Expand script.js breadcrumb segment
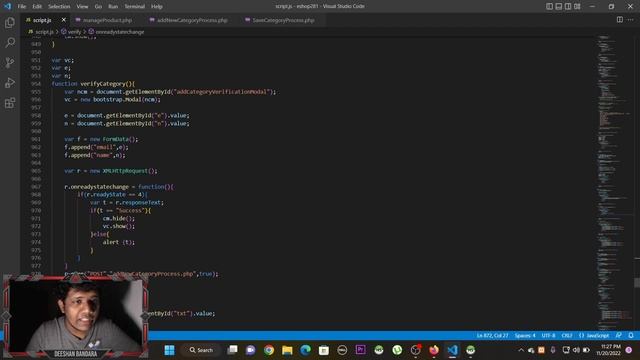 44,31
